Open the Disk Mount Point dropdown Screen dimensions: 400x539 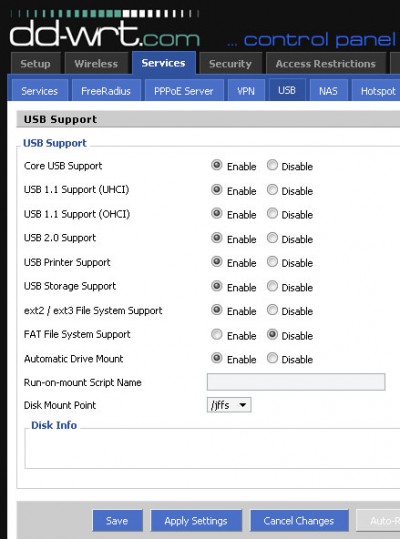(x=229, y=405)
